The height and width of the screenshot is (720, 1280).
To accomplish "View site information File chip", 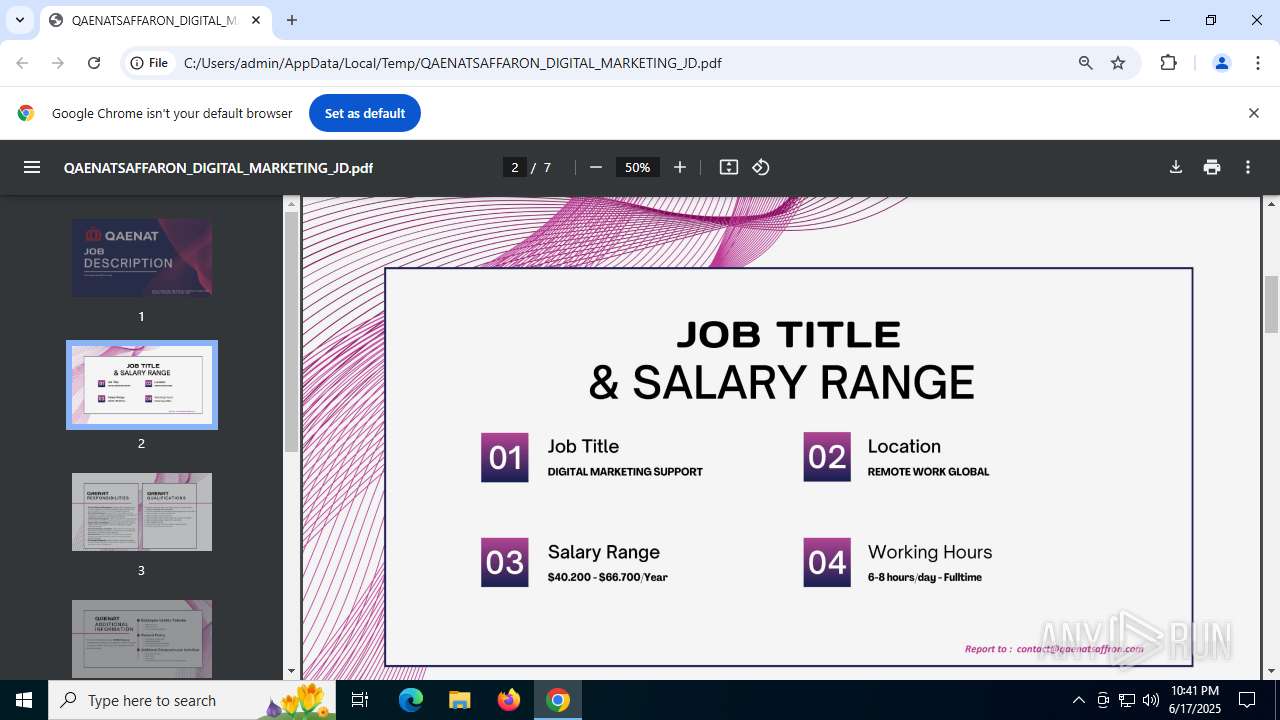I will click(x=148, y=63).
